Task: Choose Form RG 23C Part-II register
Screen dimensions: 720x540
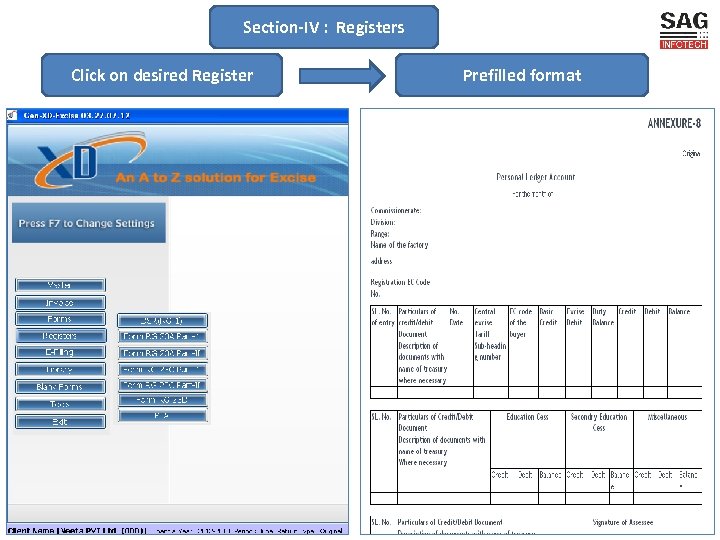Action: [x=162, y=385]
